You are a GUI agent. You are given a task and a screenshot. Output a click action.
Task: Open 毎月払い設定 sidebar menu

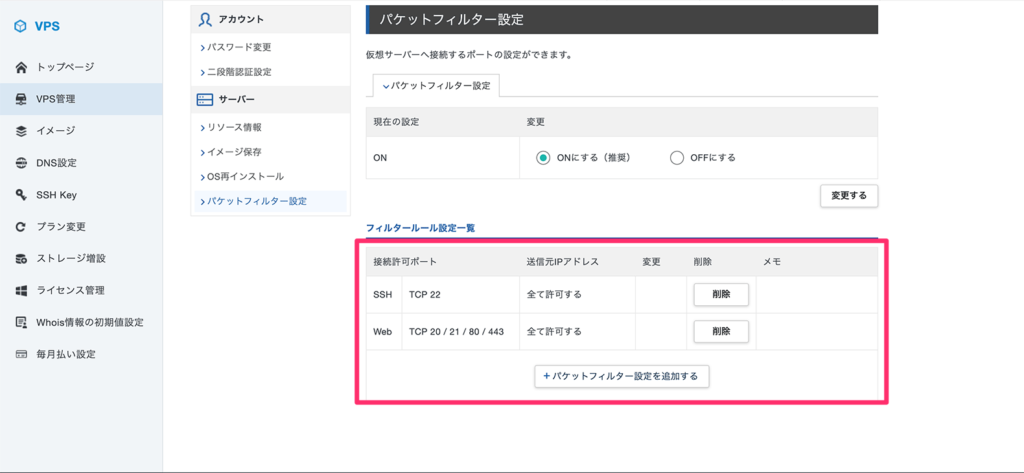coord(81,354)
